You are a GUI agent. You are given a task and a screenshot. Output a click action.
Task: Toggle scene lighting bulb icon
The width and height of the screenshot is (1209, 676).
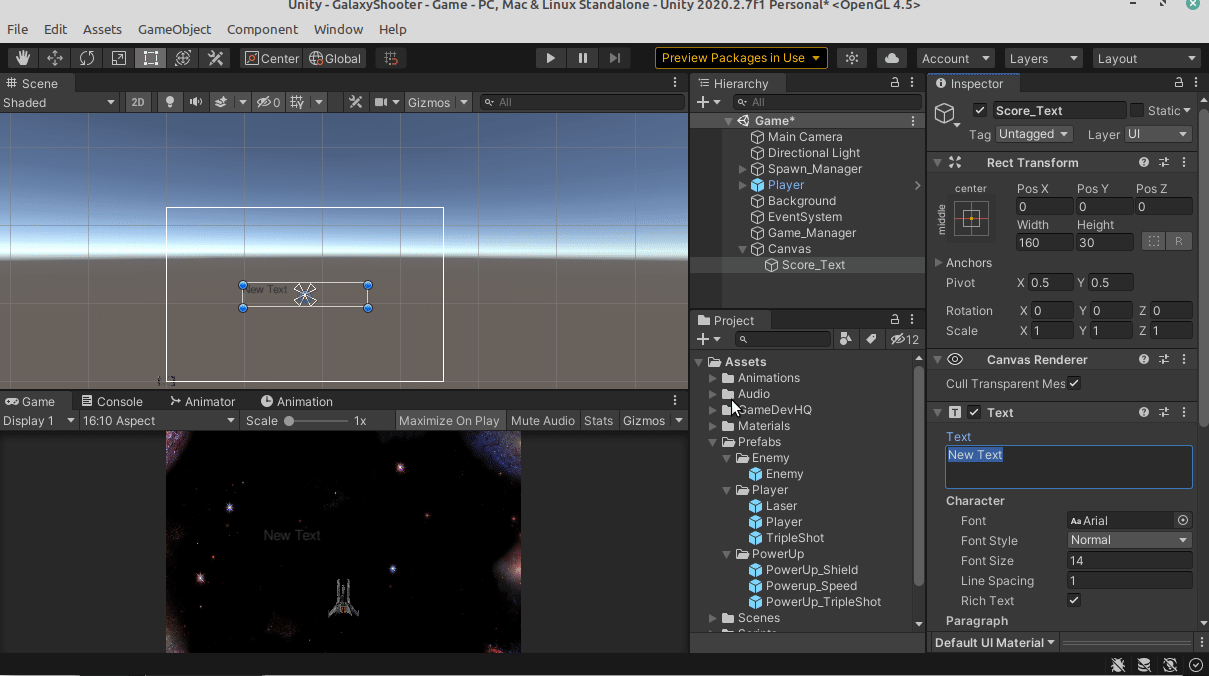tap(170, 102)
